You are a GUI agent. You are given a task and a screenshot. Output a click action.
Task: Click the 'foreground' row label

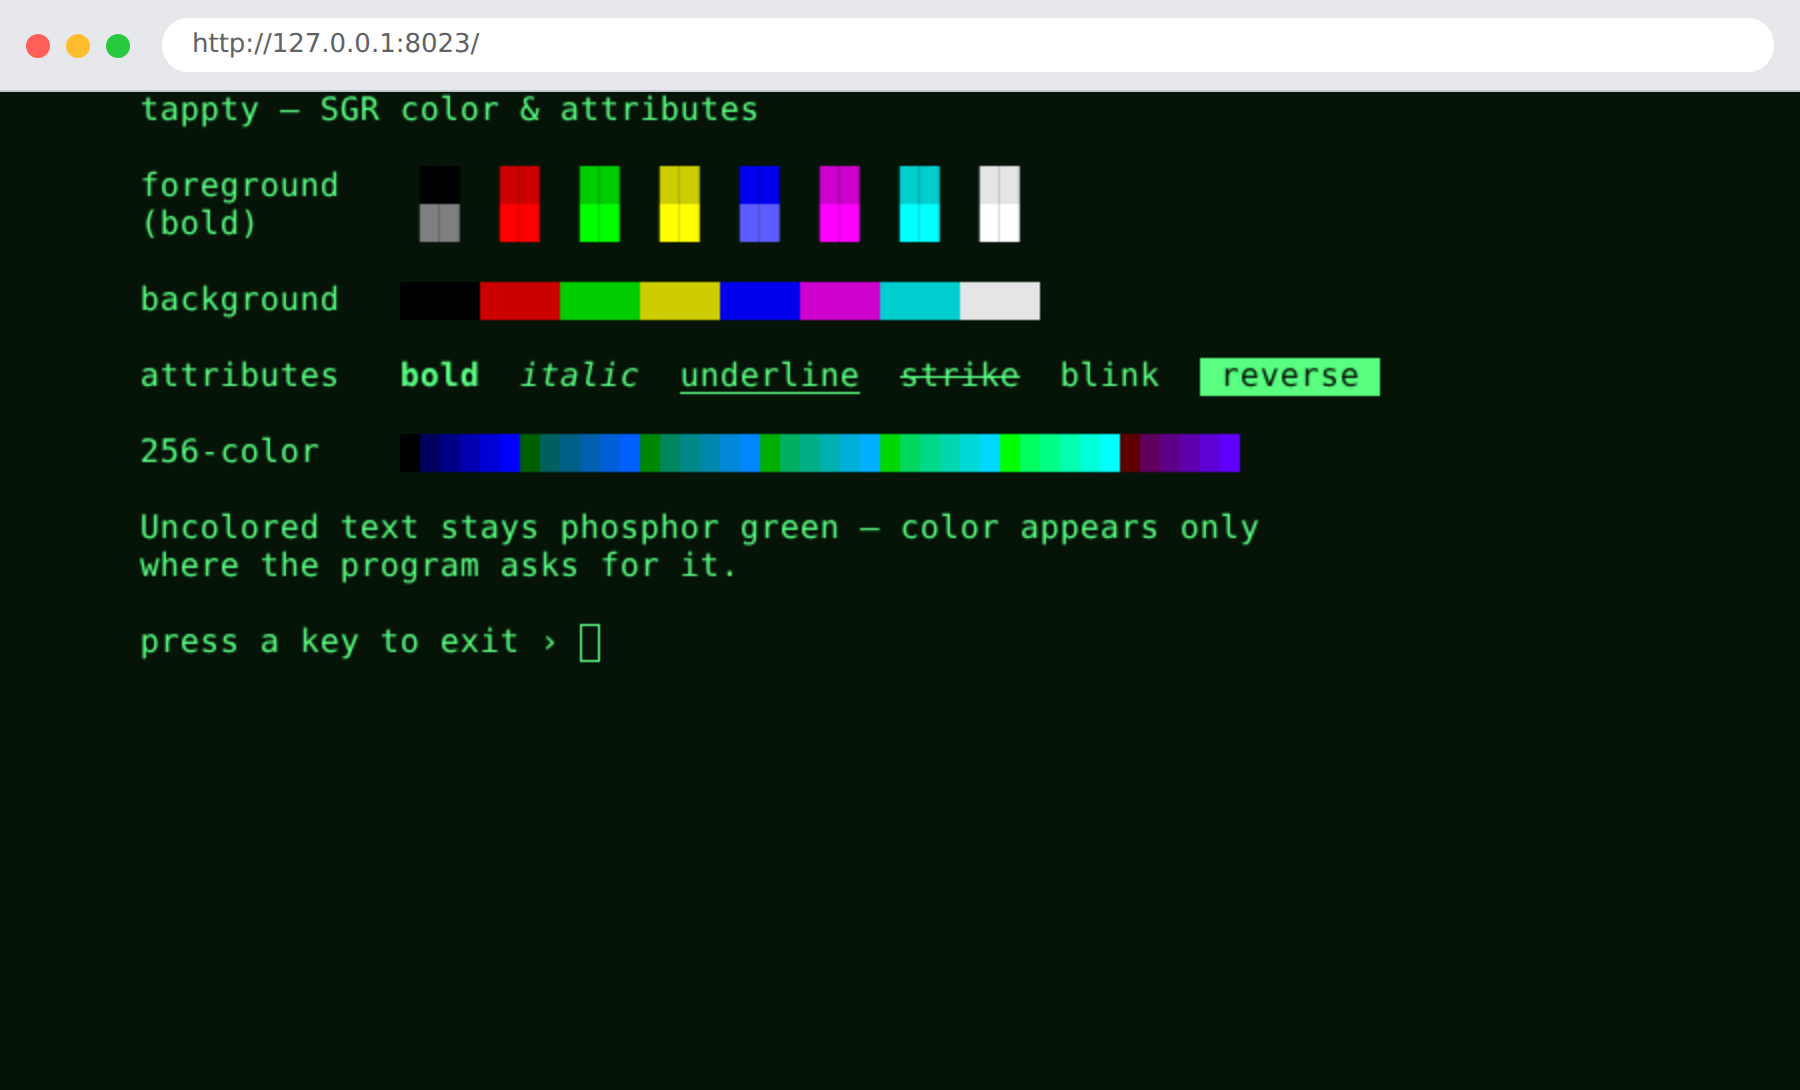[x=240, y=186]
